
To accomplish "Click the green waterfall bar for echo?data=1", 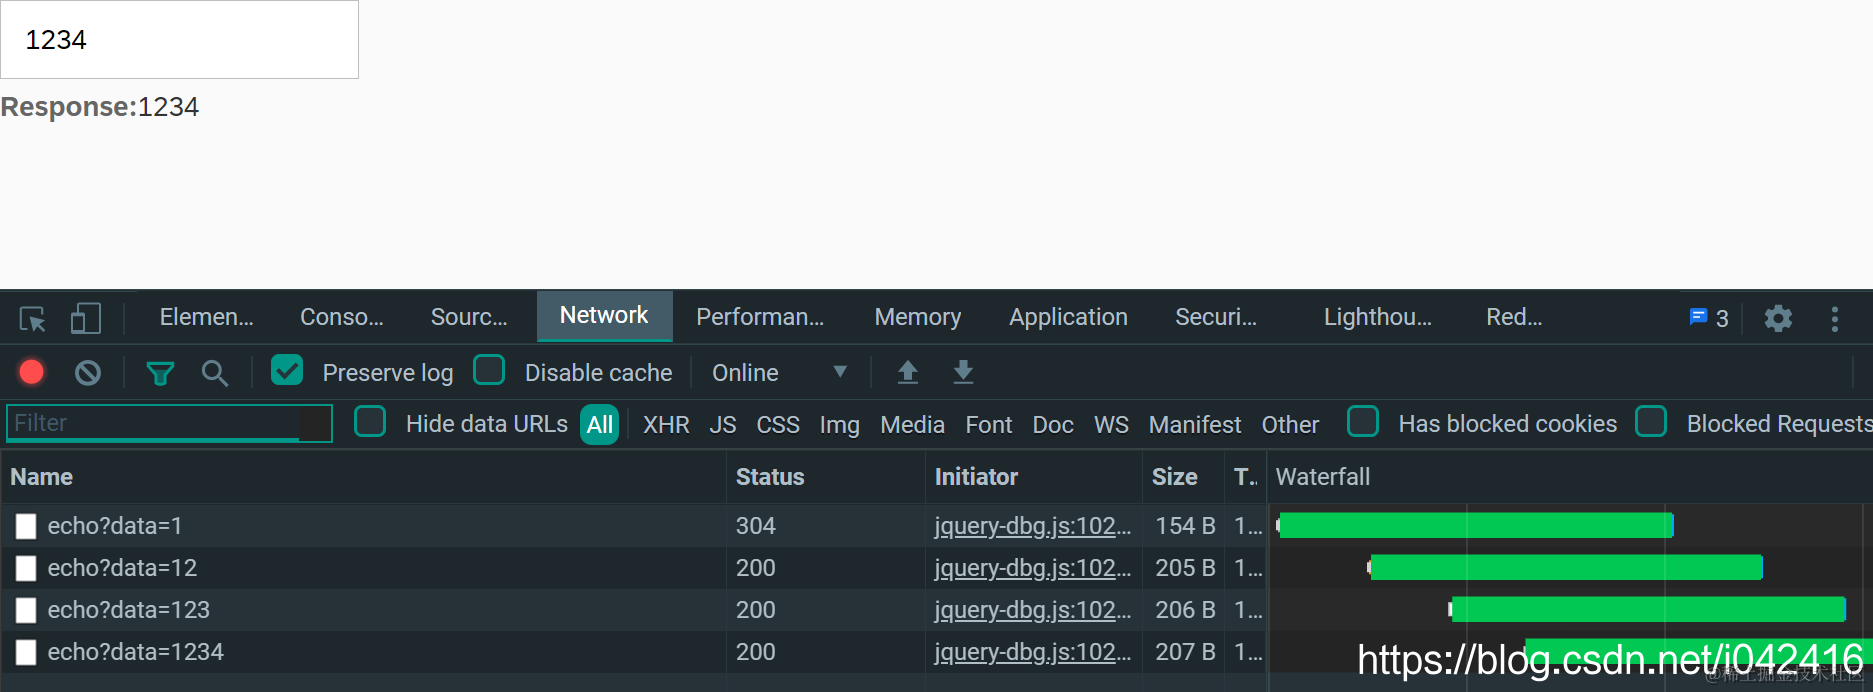I will [x=1476, y=525].
